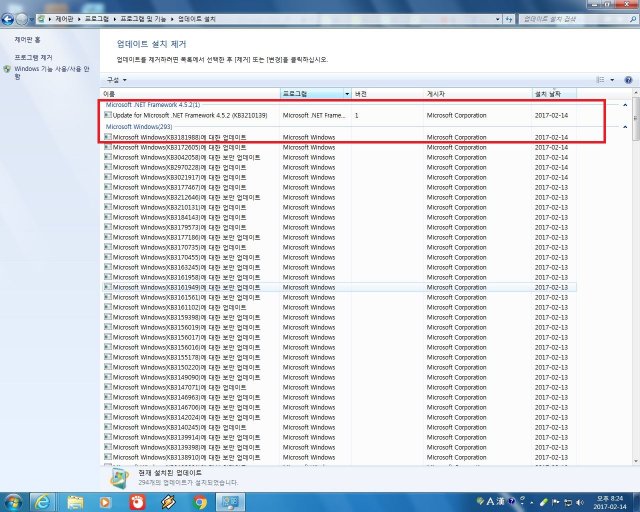This screenshot has width=640, height=512.
Task: Open Windows 기능 사용/사용 안 함 link
Action: point(52,72)
